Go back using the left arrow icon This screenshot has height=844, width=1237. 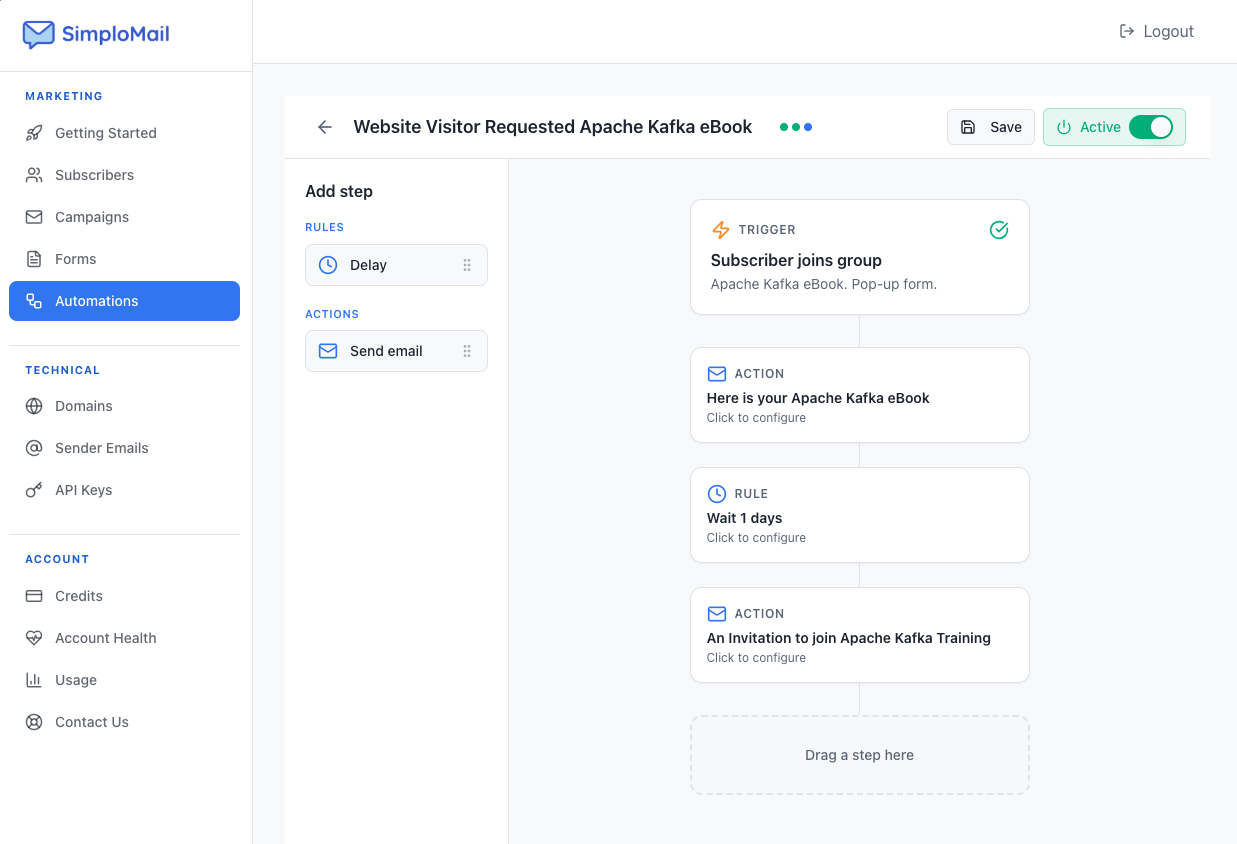pyautogui.click(x=325, y=127)
